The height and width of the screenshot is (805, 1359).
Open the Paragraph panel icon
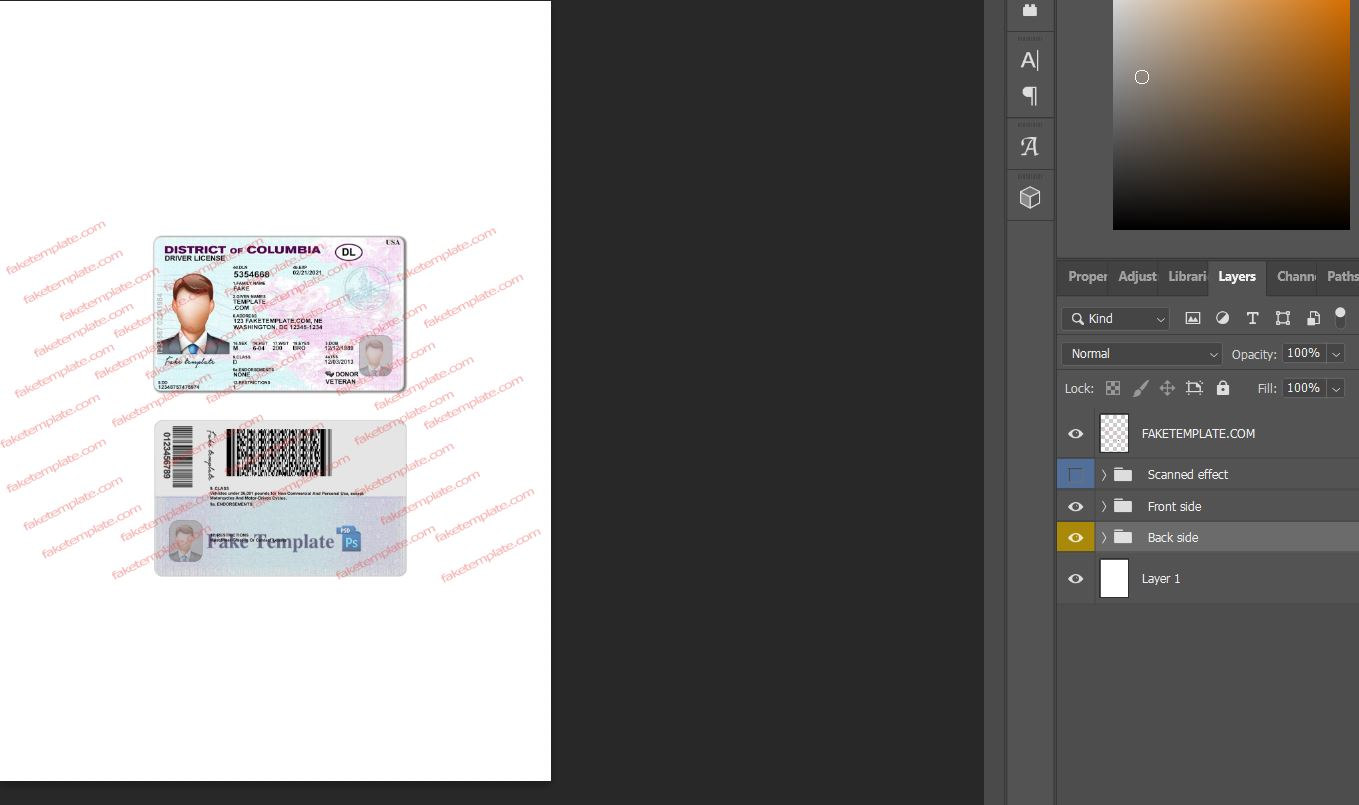click(1030, 96)
